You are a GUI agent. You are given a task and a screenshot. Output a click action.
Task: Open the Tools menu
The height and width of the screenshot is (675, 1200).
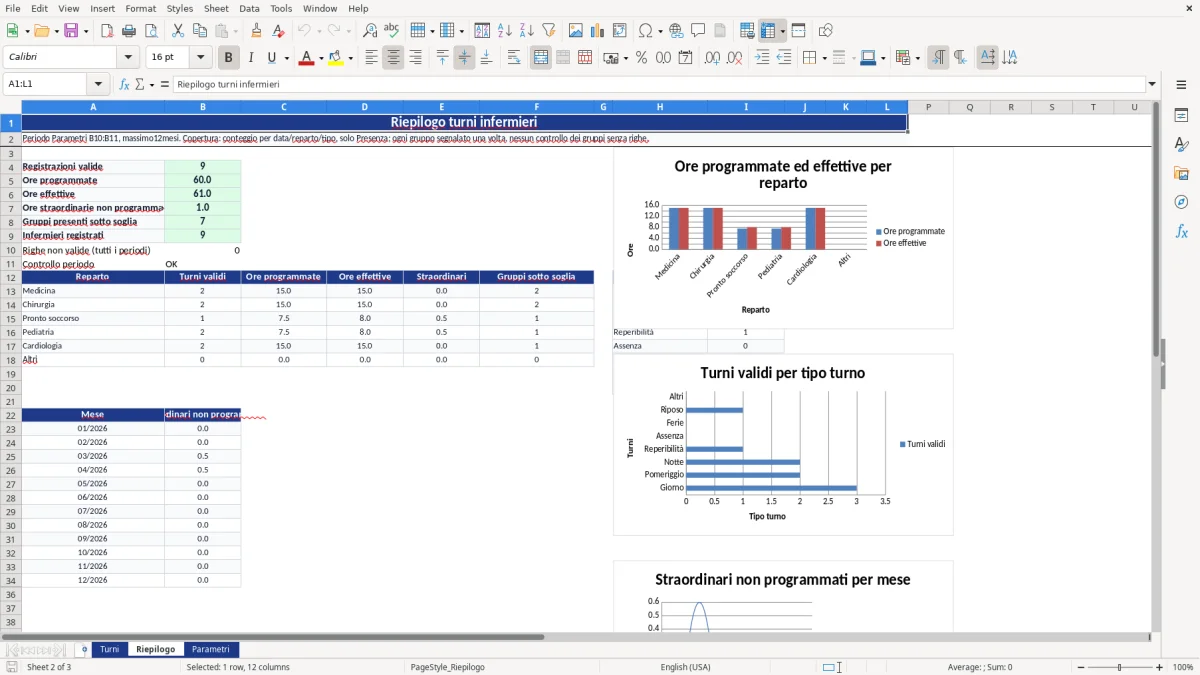281,8
